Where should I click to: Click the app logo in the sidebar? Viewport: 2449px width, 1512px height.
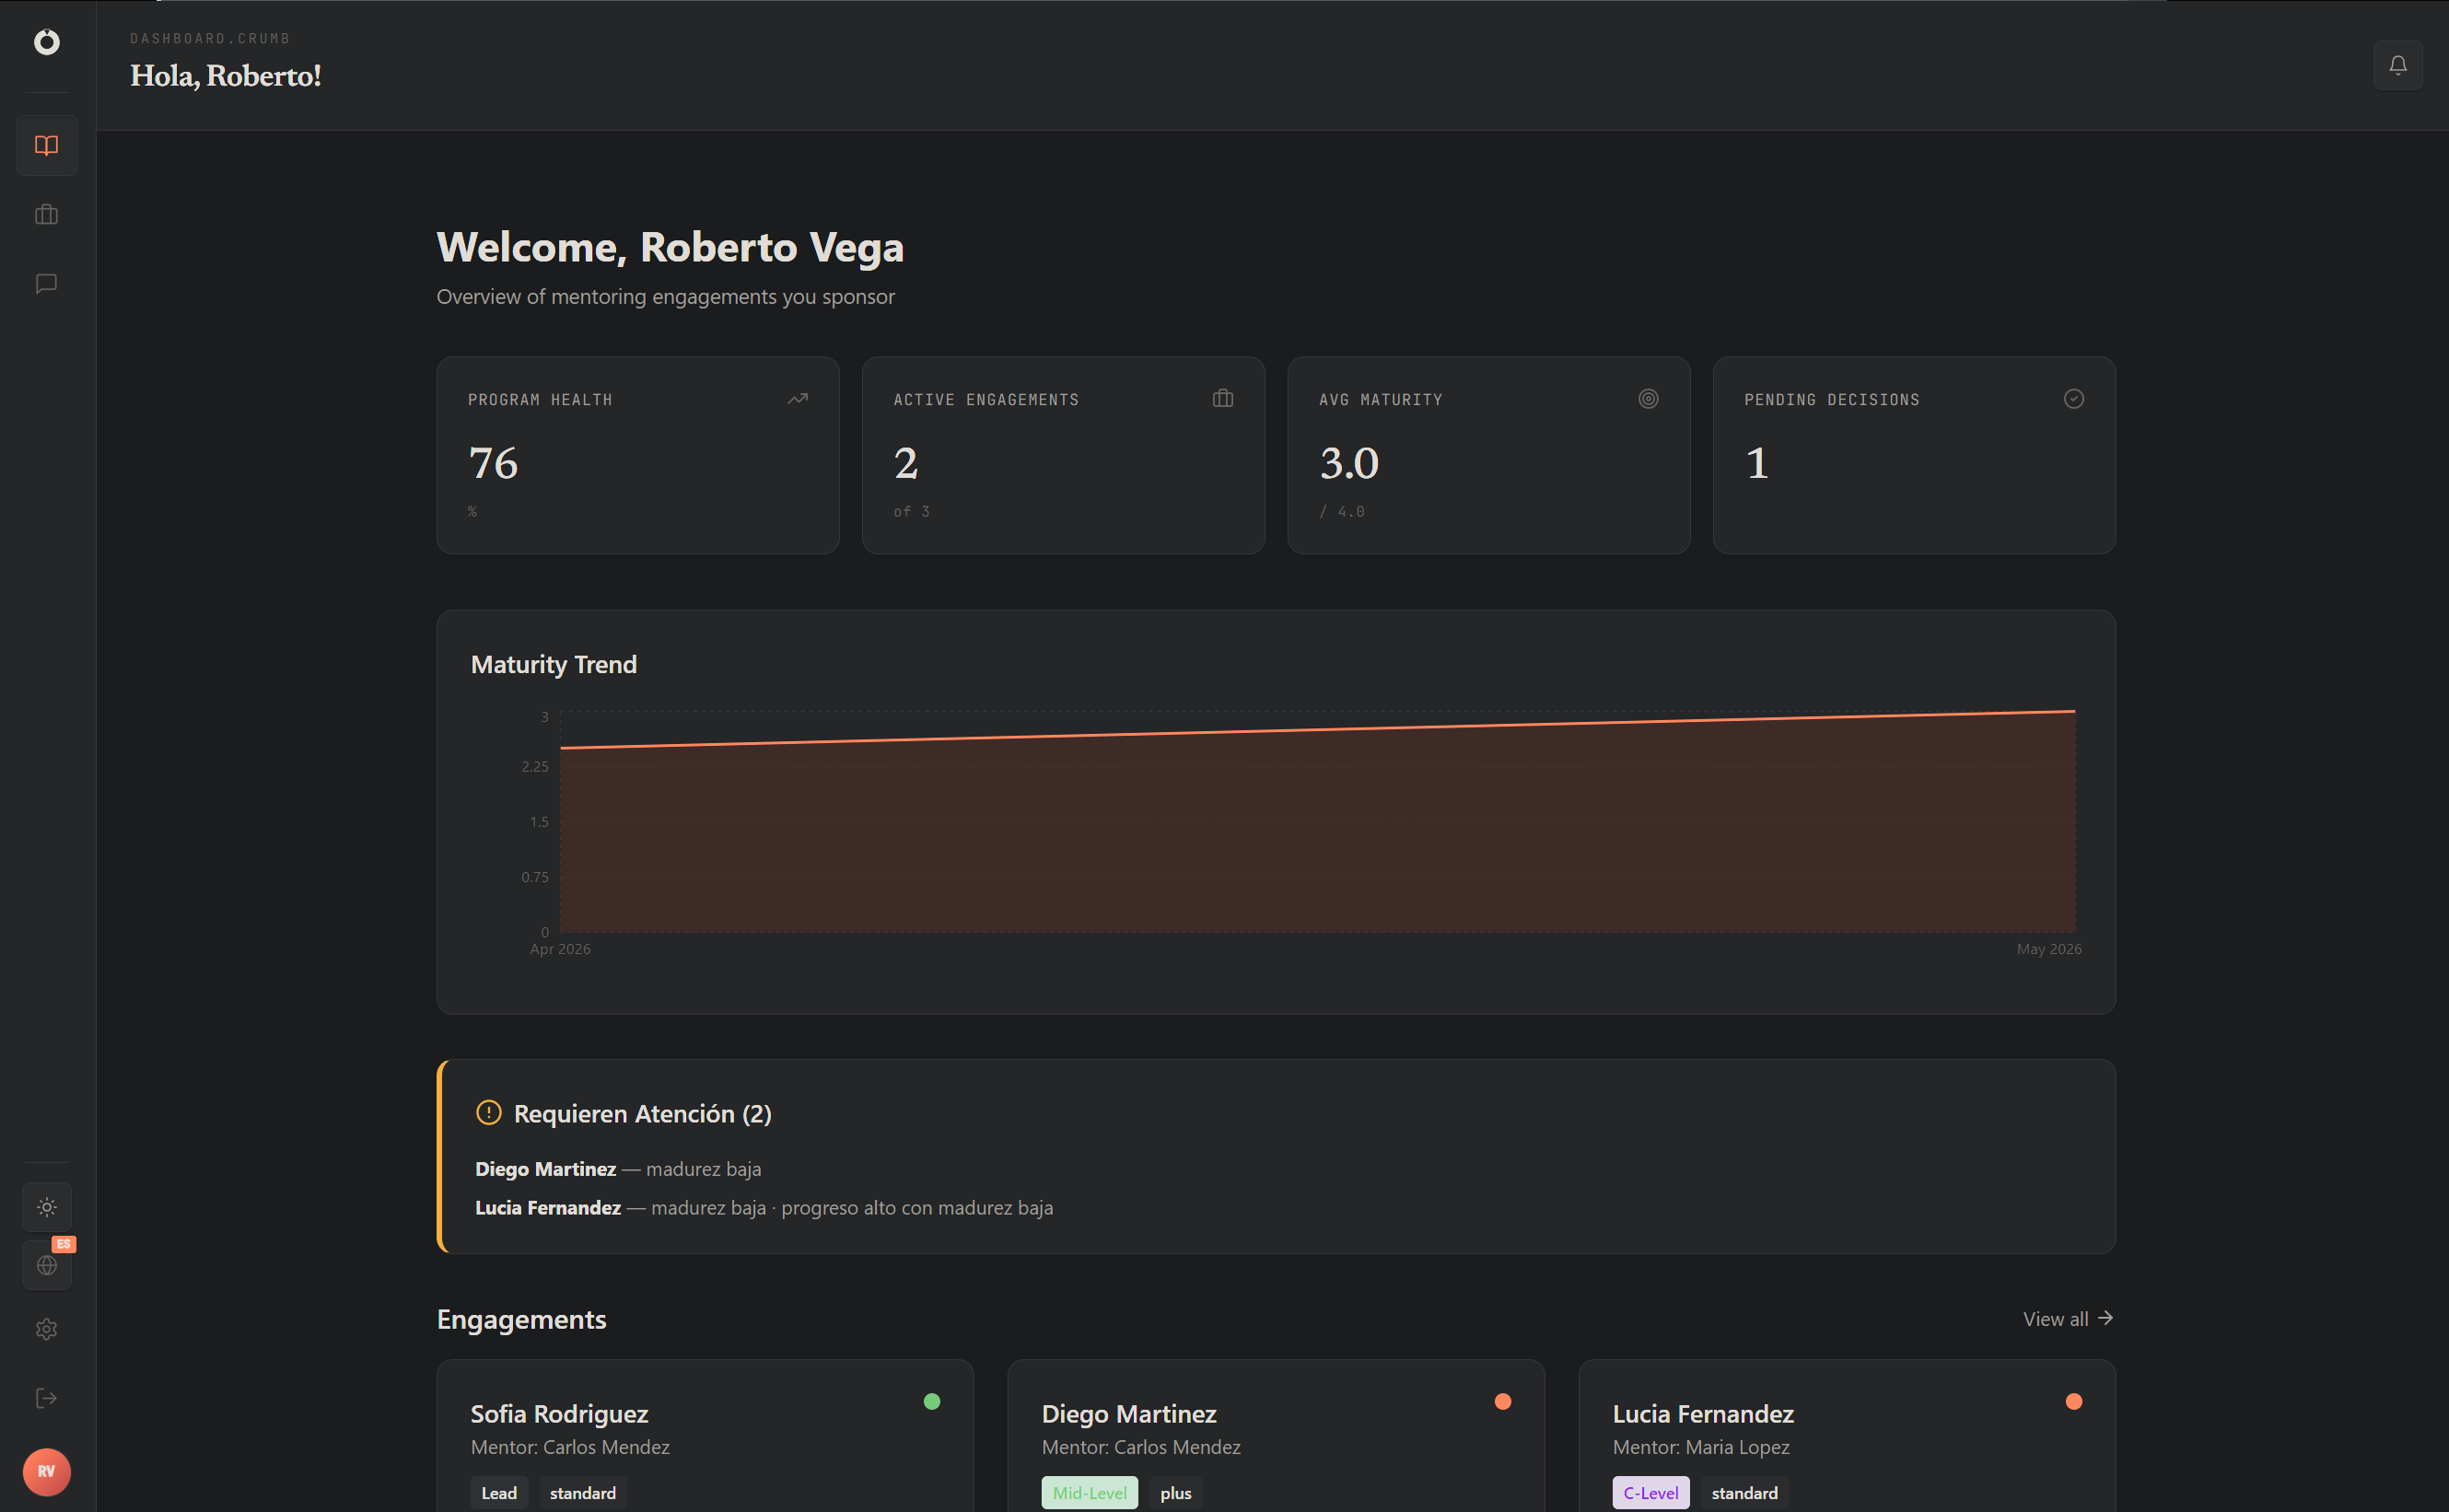point(46,42)
